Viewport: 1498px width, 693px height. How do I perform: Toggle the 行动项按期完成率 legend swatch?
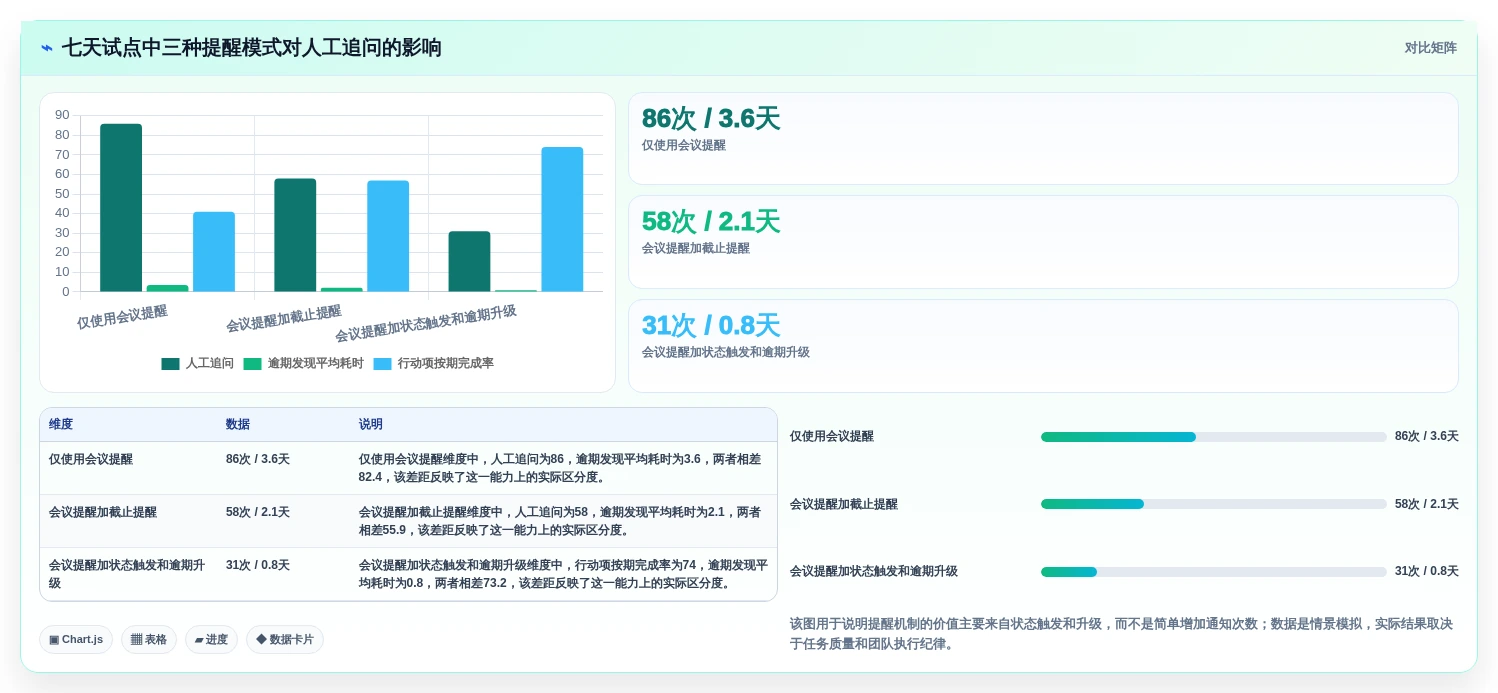tap(382, 364)
